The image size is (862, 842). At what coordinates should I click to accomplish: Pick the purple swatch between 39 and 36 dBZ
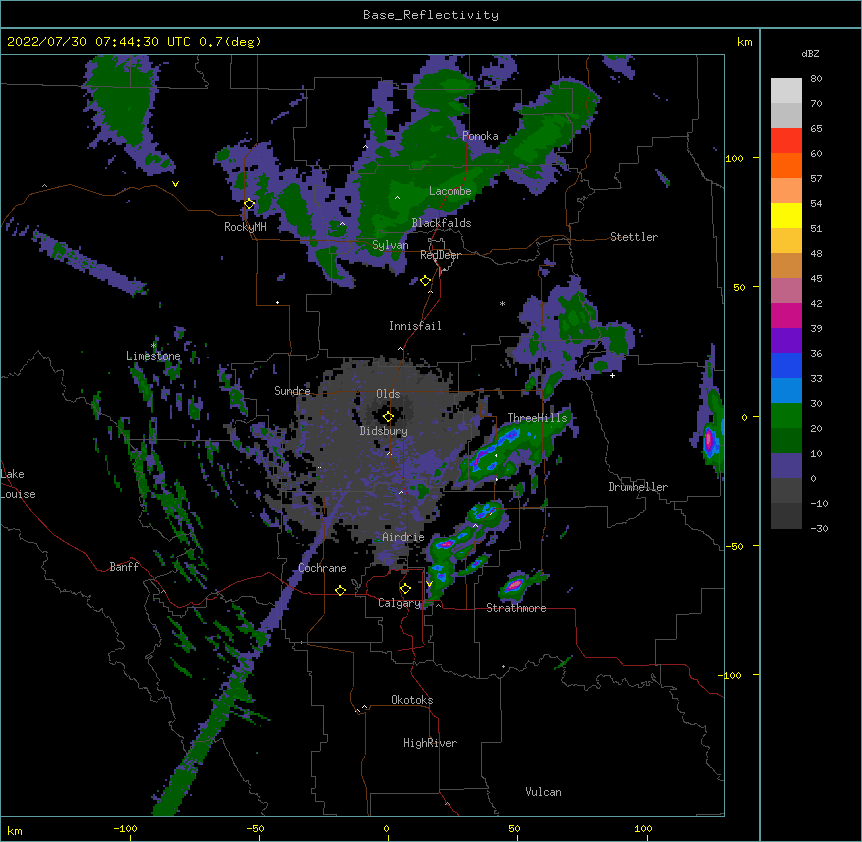786,341
